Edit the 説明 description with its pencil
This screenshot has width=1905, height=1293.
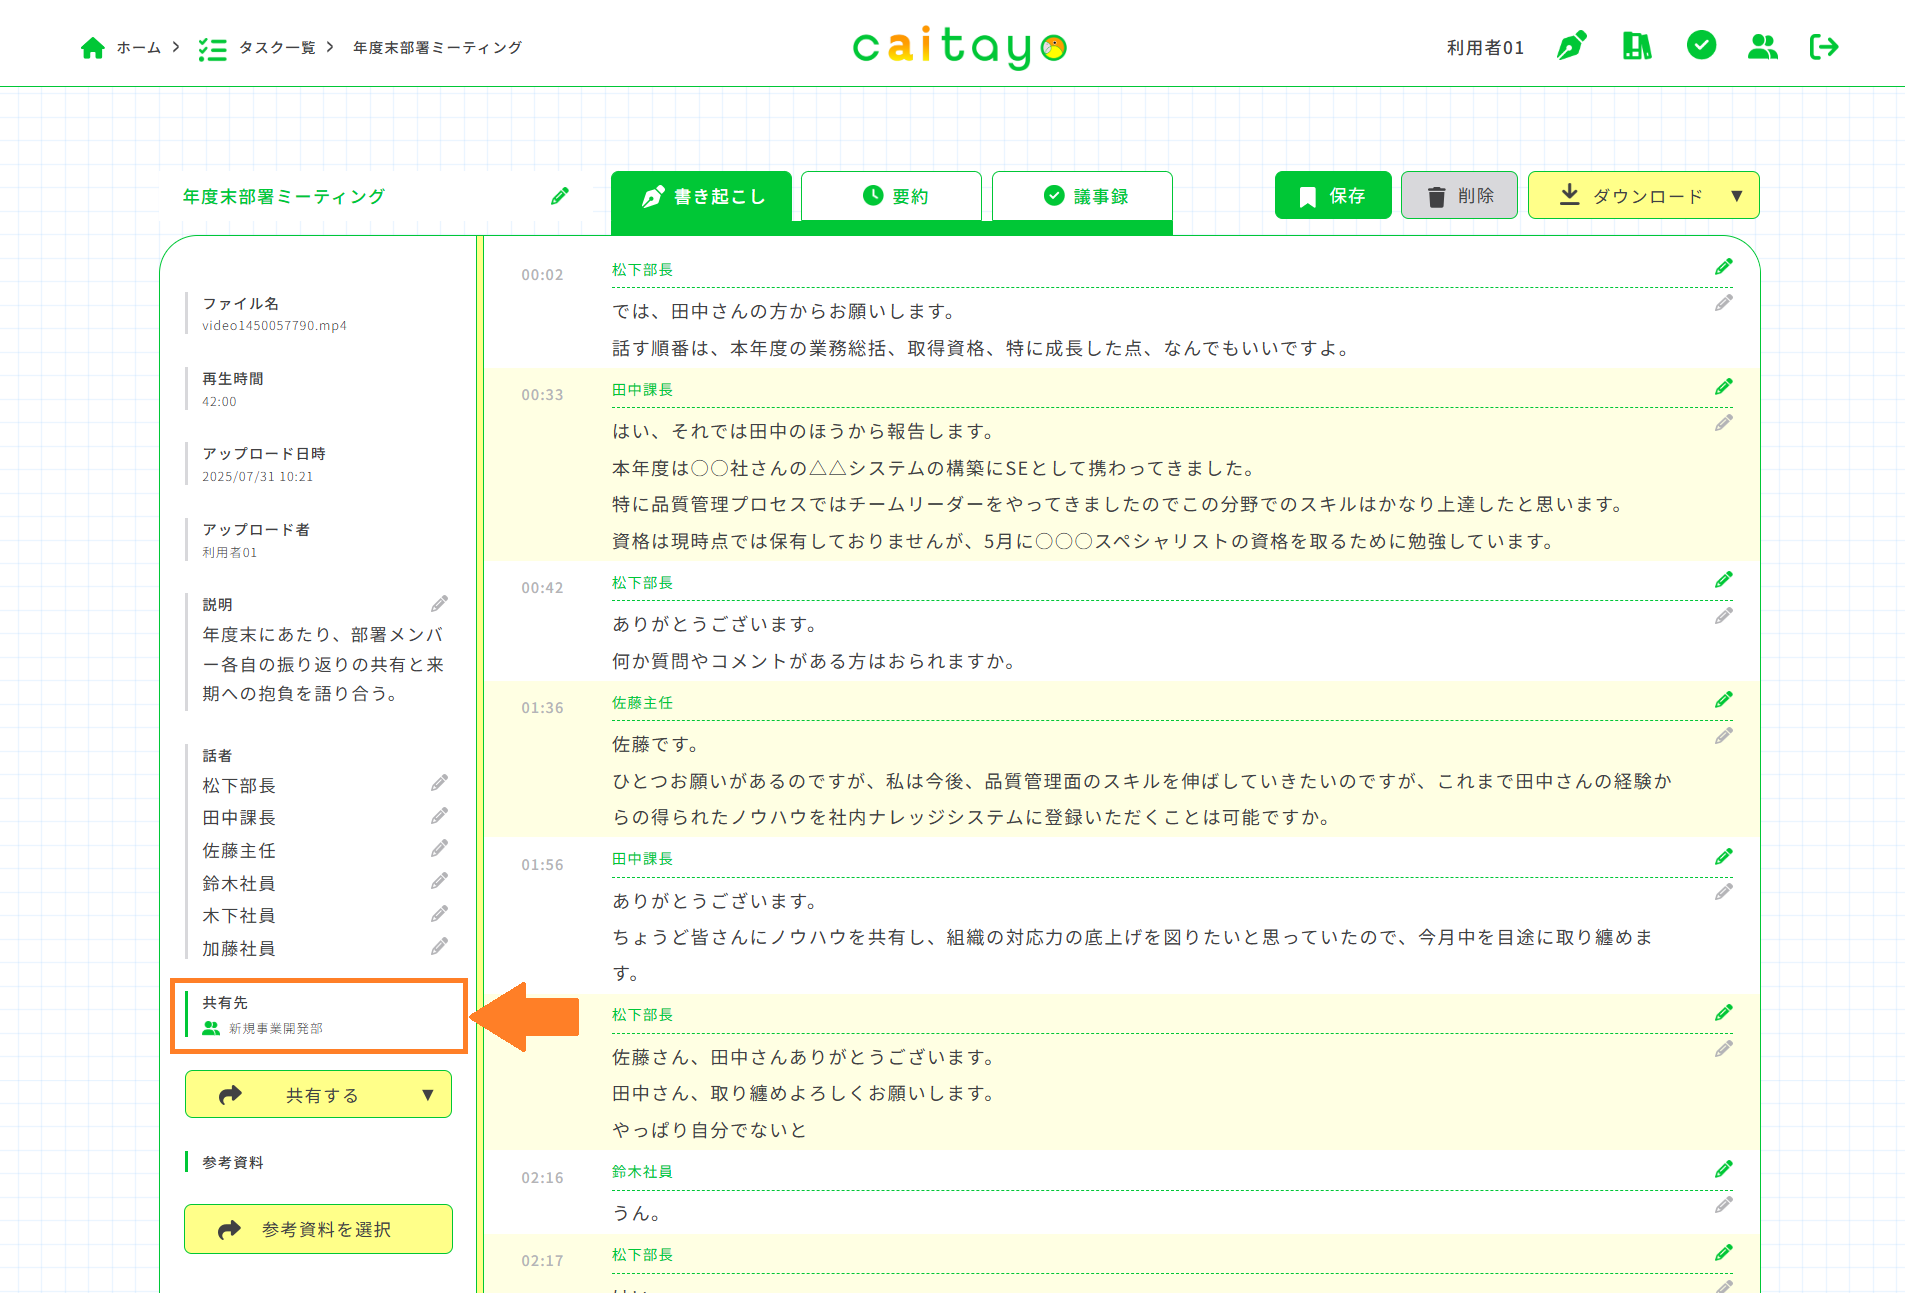coord(439,604)
